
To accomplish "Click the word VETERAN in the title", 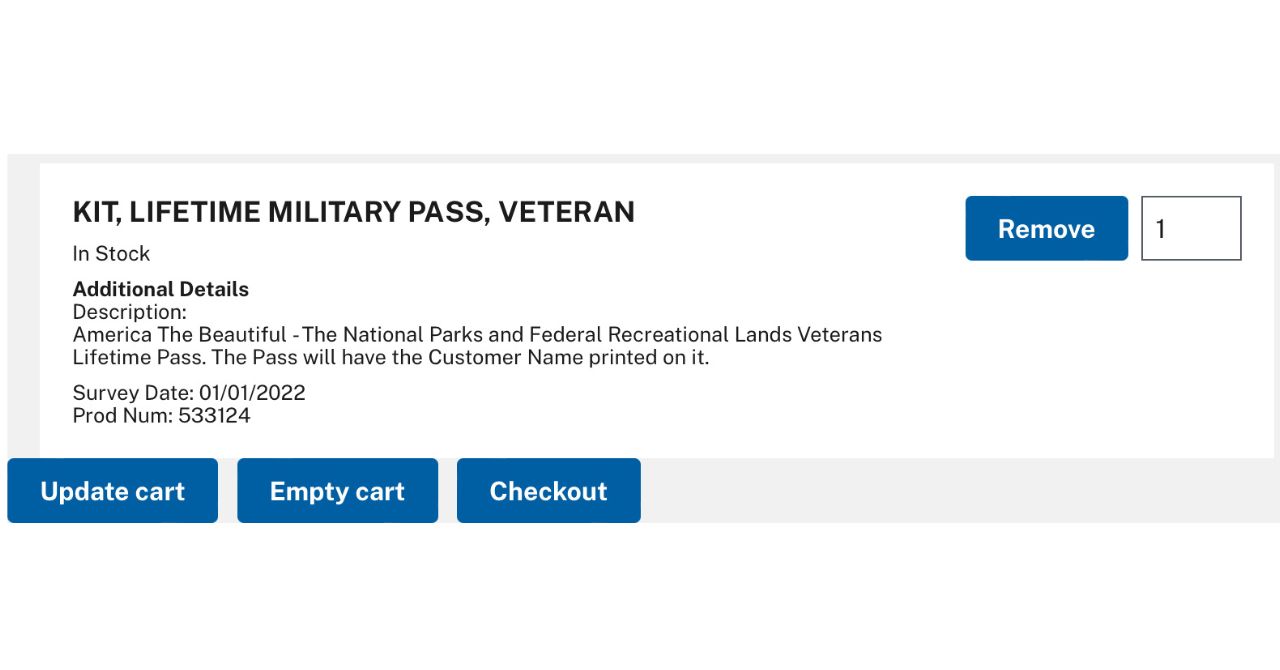I will (566, 212).
